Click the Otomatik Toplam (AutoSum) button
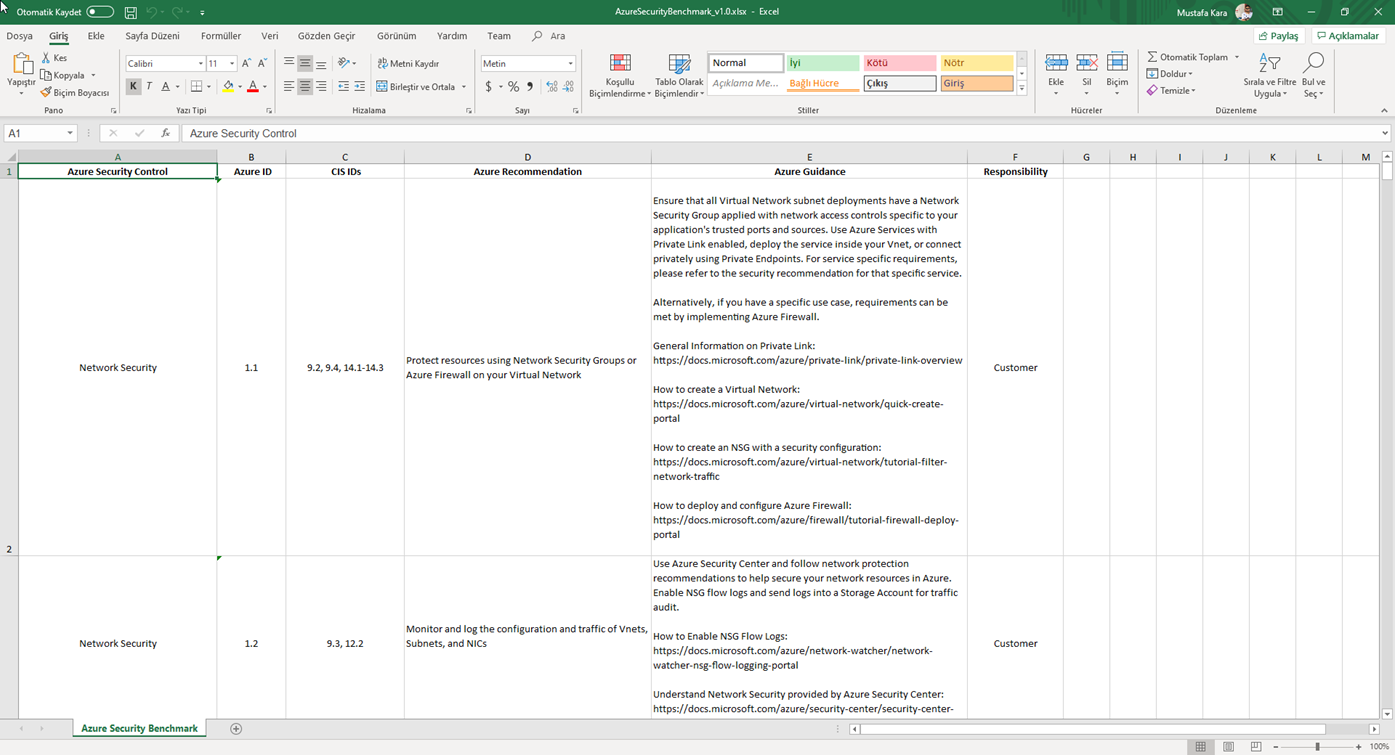1395x755 pixels. point(1187,57)
